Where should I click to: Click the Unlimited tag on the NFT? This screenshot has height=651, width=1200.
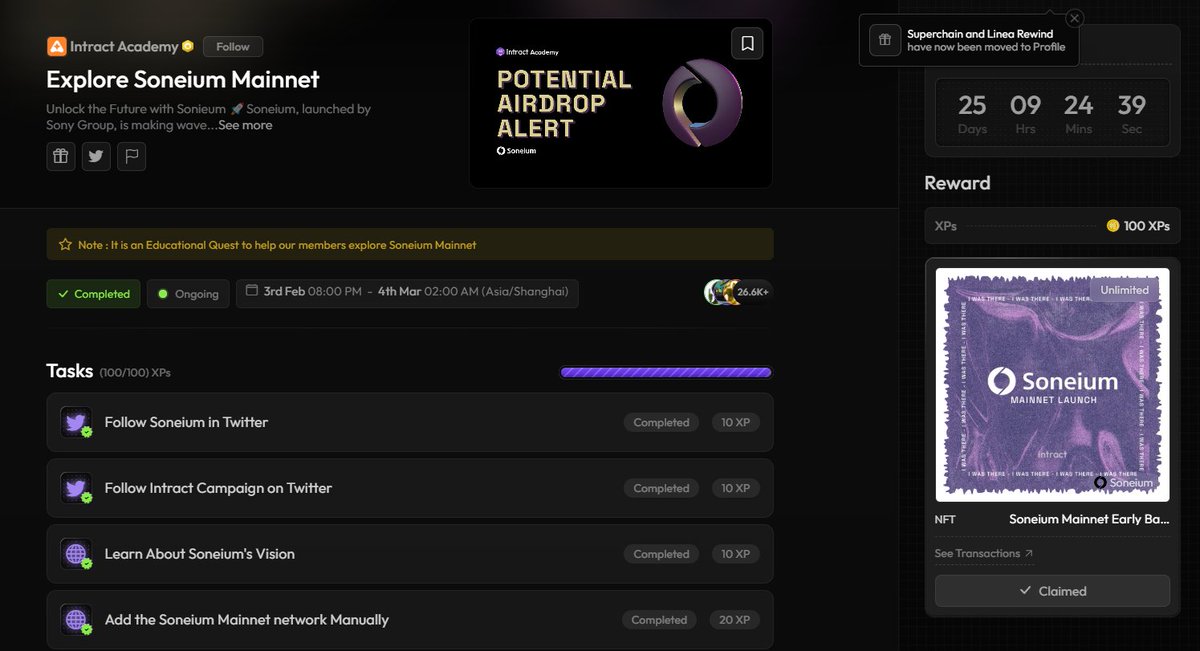click(1124, 290)
